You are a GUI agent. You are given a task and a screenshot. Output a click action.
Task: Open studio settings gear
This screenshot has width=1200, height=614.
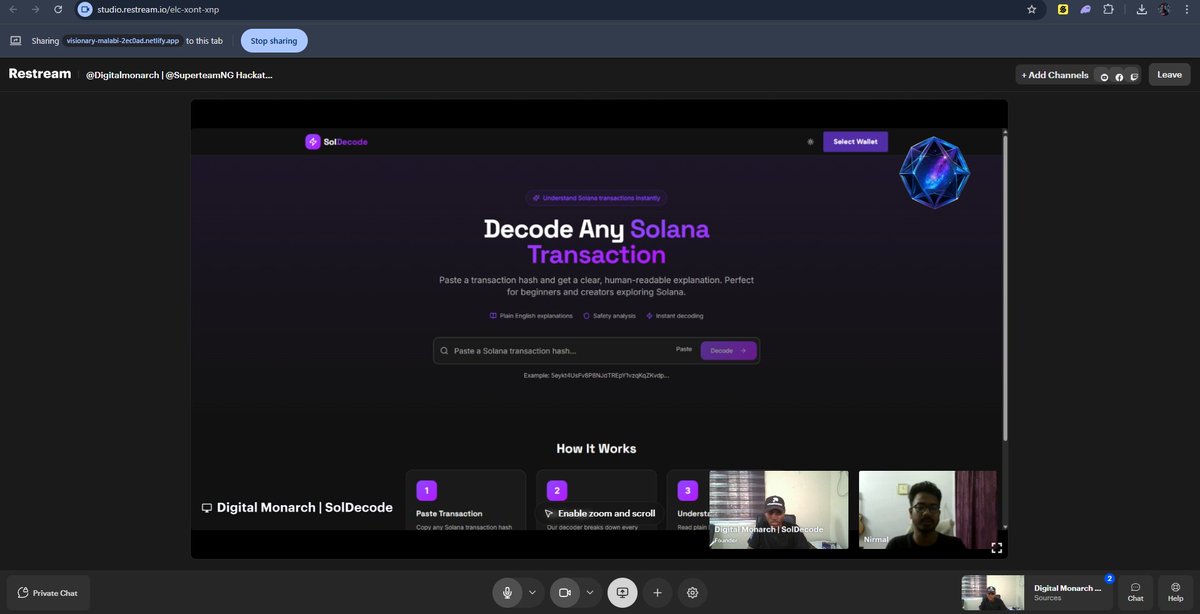coord(693,593)
